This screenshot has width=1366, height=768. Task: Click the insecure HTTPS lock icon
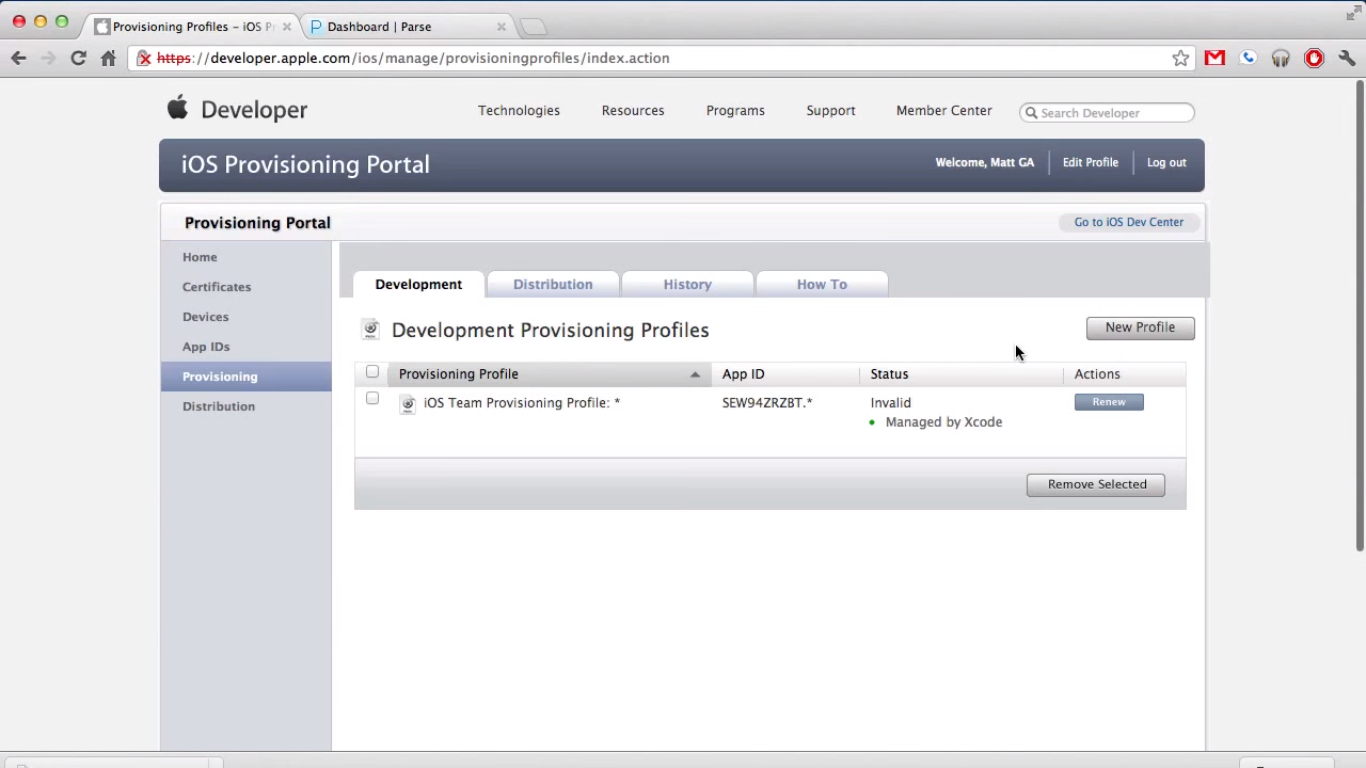[144, 58]
